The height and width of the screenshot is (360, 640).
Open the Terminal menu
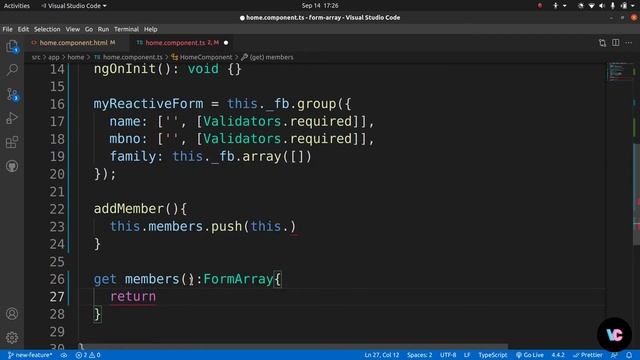[x=127, y=29]
